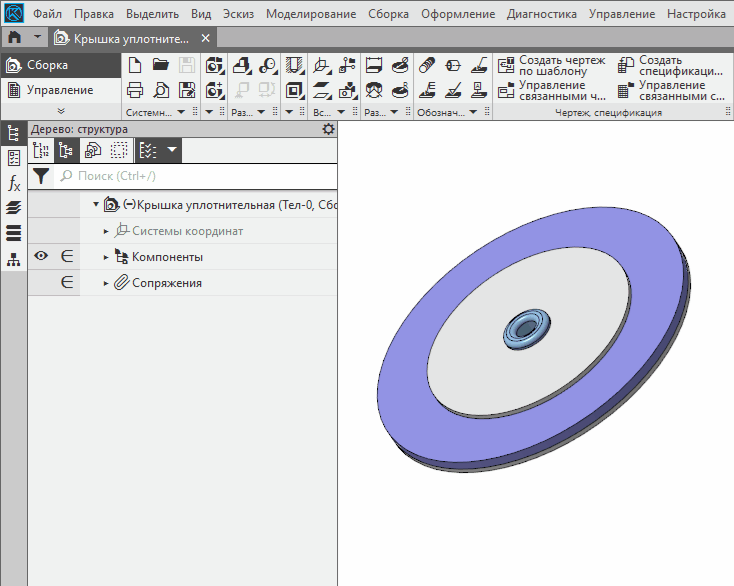Toggle the inclusion symbol beside Компоненты
Viewport: 734px width, 586px height.
[67, 257]
